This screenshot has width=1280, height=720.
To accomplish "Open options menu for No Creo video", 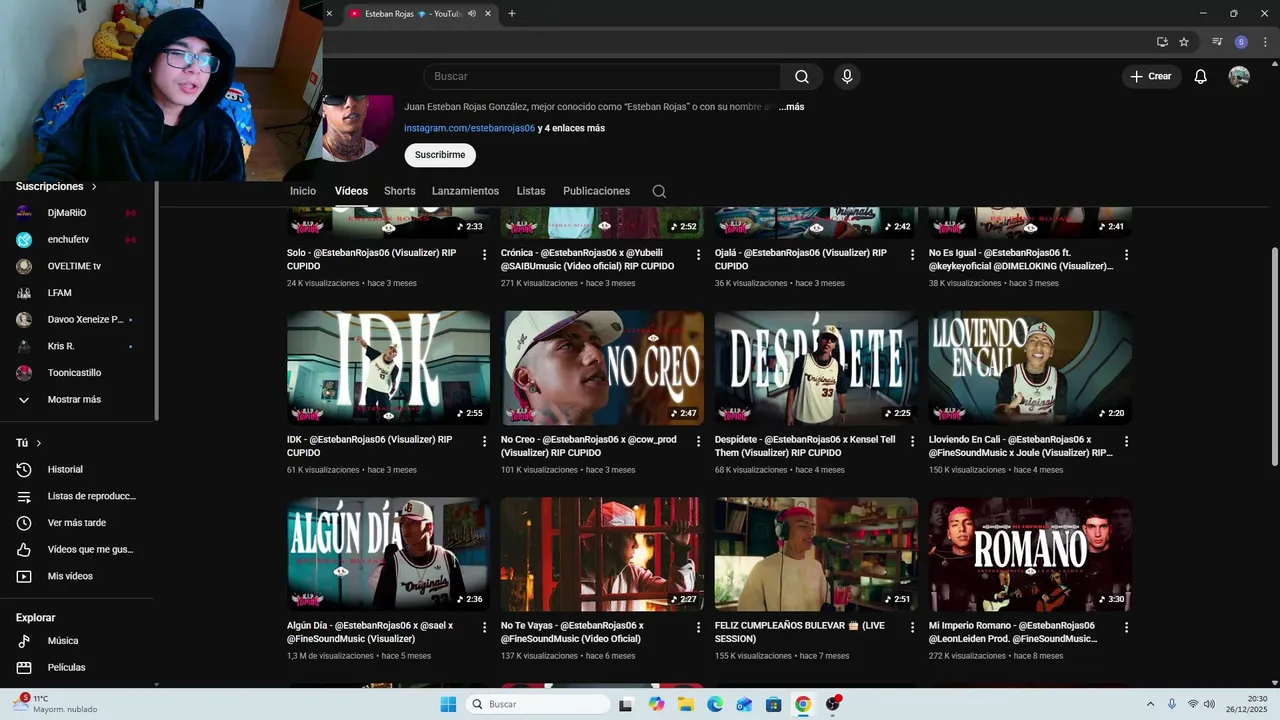I will 699,441.
